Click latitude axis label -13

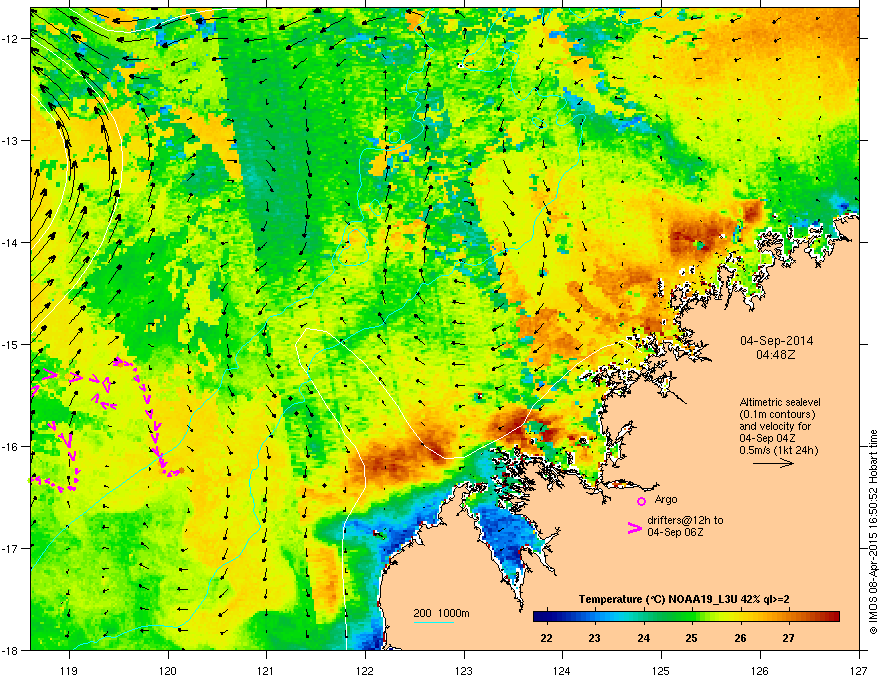coord(12,140)
